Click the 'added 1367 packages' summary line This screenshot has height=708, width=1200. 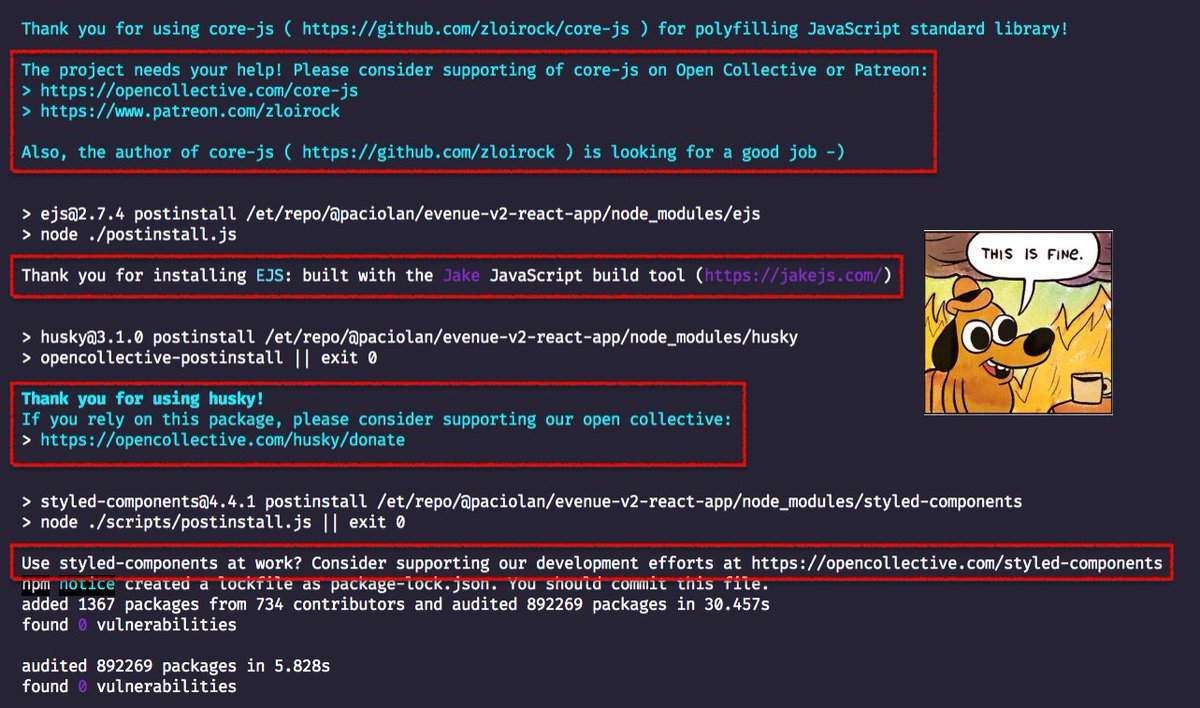(395, 604)
